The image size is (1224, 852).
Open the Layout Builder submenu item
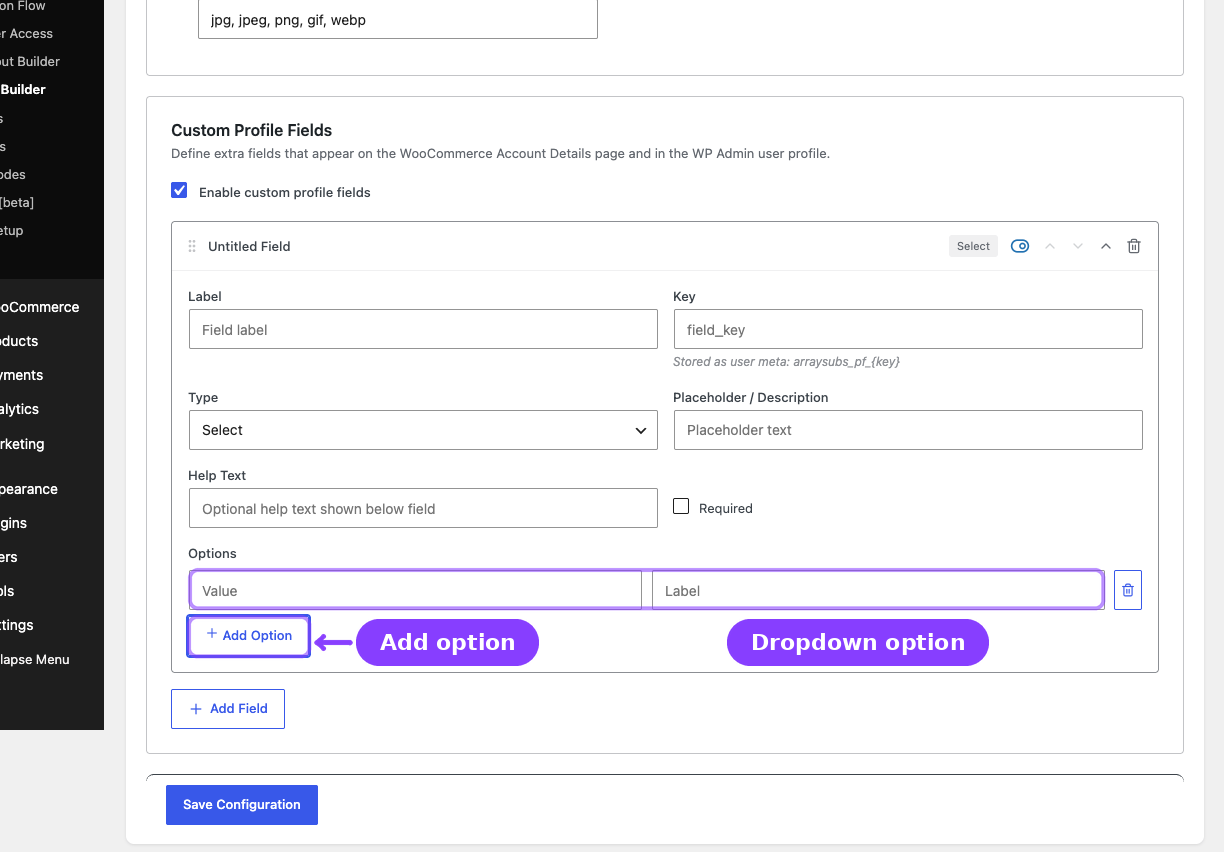click(30, 61)
